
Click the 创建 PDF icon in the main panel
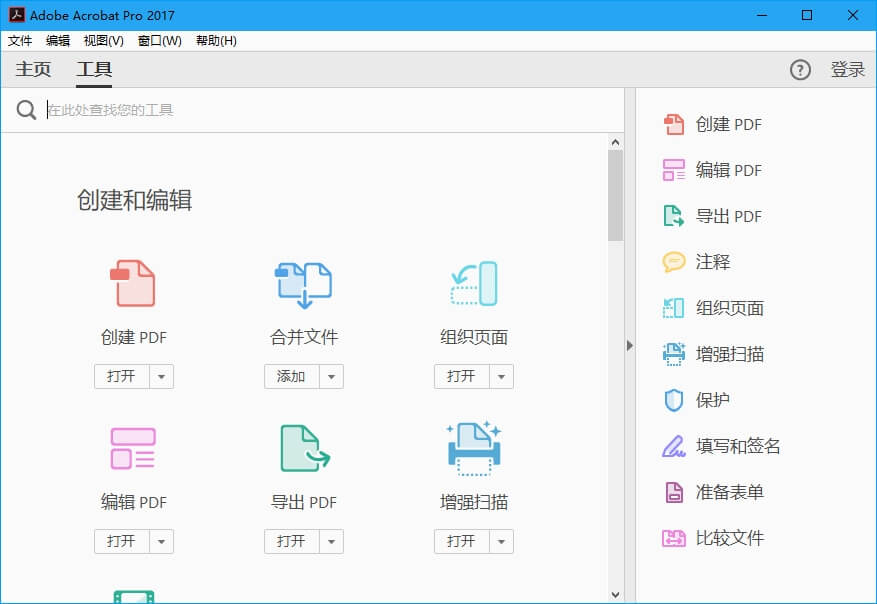coord(133,284)
